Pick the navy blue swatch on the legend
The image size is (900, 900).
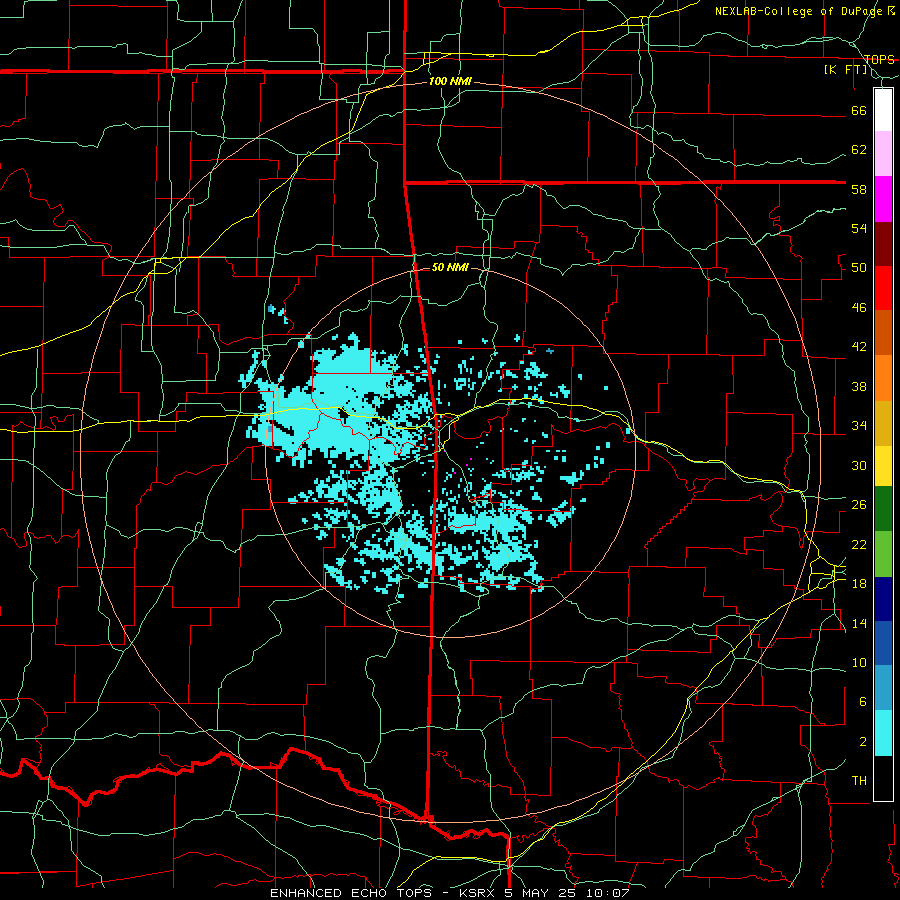[883, 599]
